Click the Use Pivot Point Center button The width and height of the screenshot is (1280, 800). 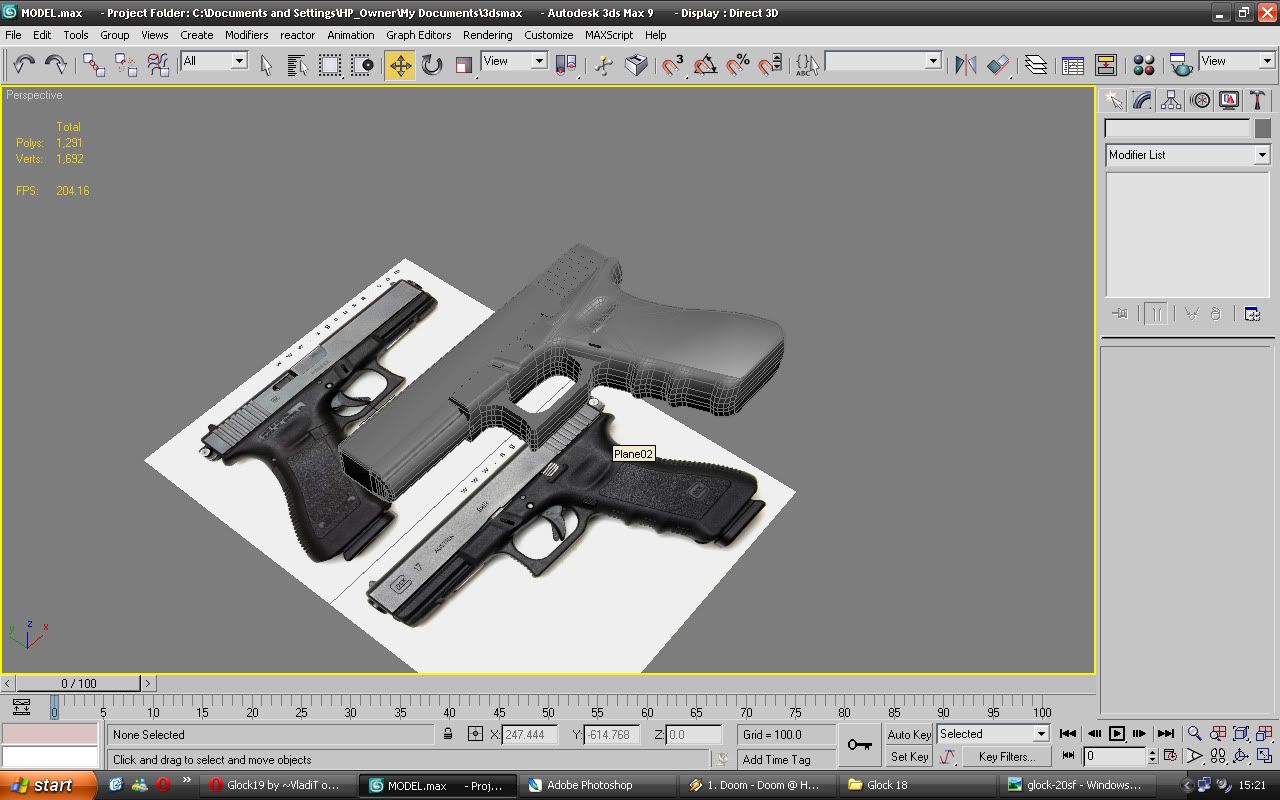tap(566, 65)
